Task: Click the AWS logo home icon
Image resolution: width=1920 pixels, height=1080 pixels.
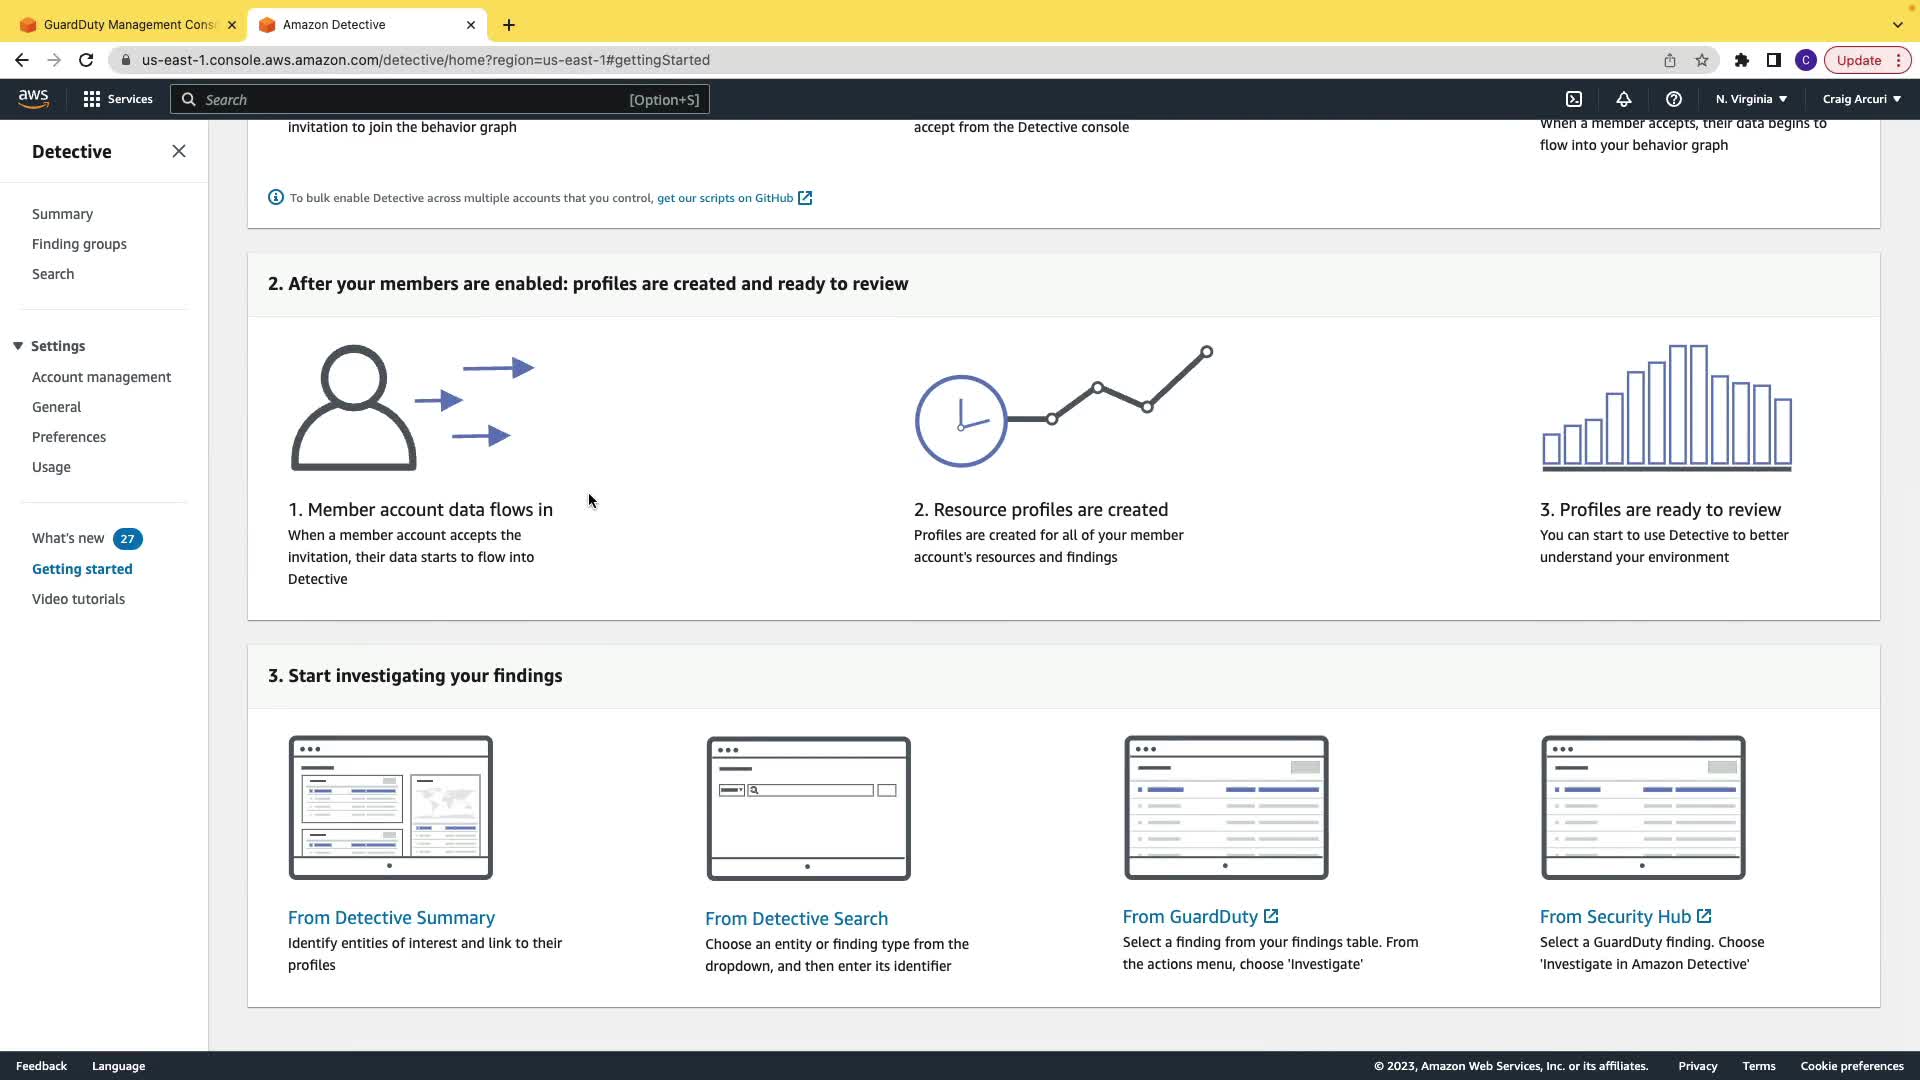Action: tap(33, 98)
